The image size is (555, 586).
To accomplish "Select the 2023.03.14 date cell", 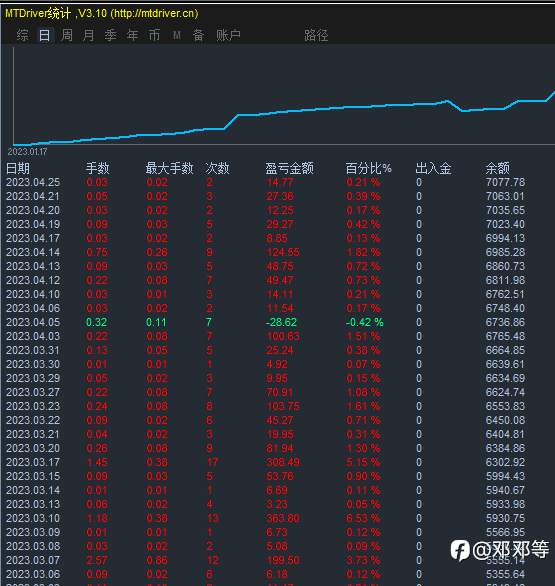I will [33, 490].
